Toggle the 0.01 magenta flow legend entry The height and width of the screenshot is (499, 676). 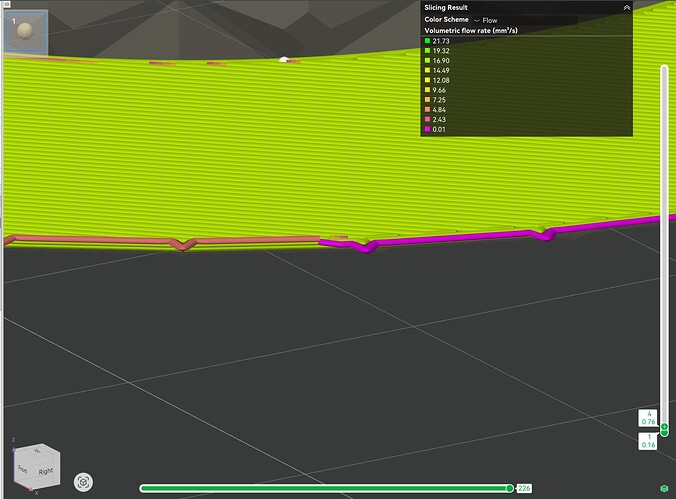[435, 129]
